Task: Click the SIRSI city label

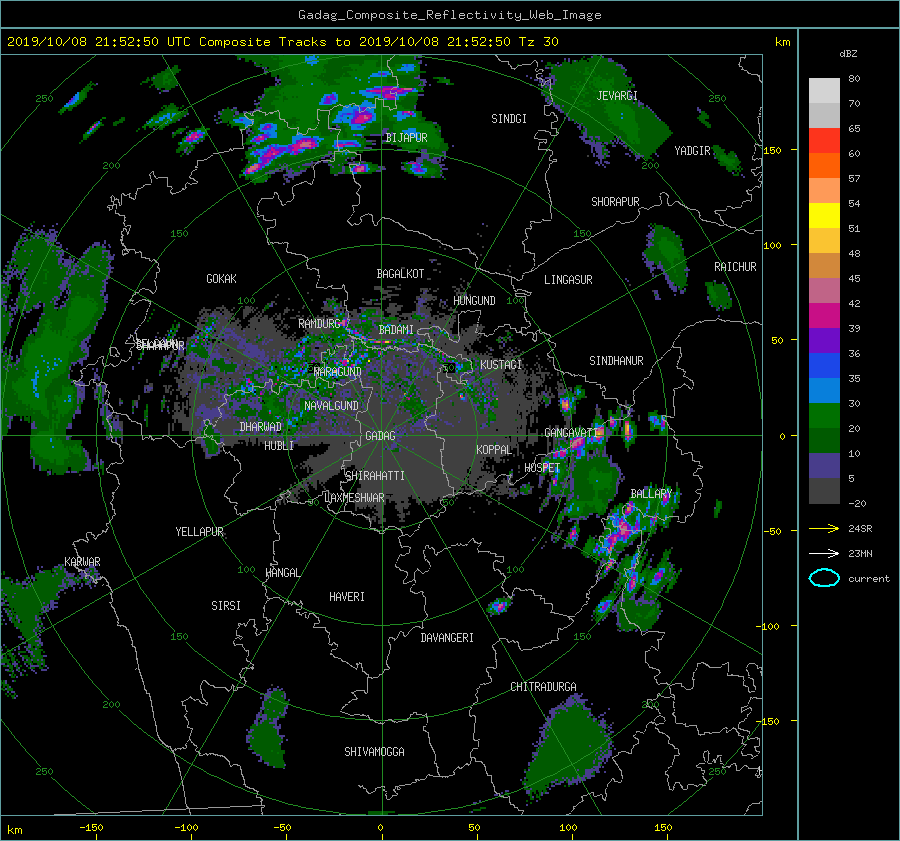Action: pos(226,606)
